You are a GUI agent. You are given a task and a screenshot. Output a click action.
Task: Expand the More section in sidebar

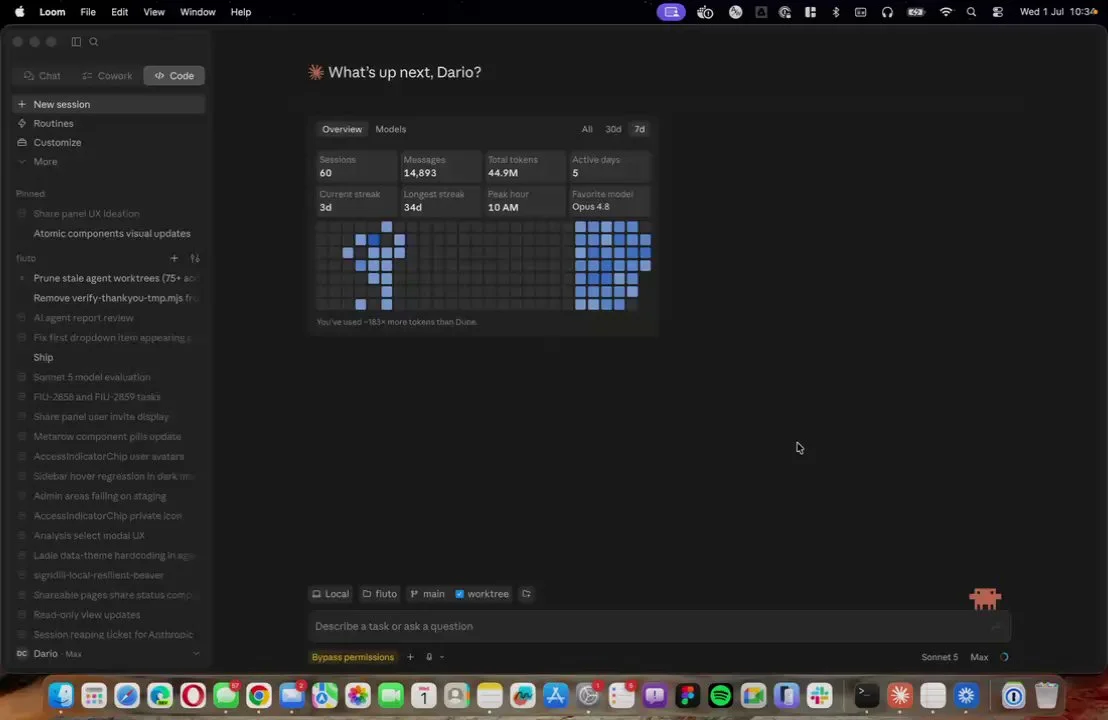(x=45, y=162)
